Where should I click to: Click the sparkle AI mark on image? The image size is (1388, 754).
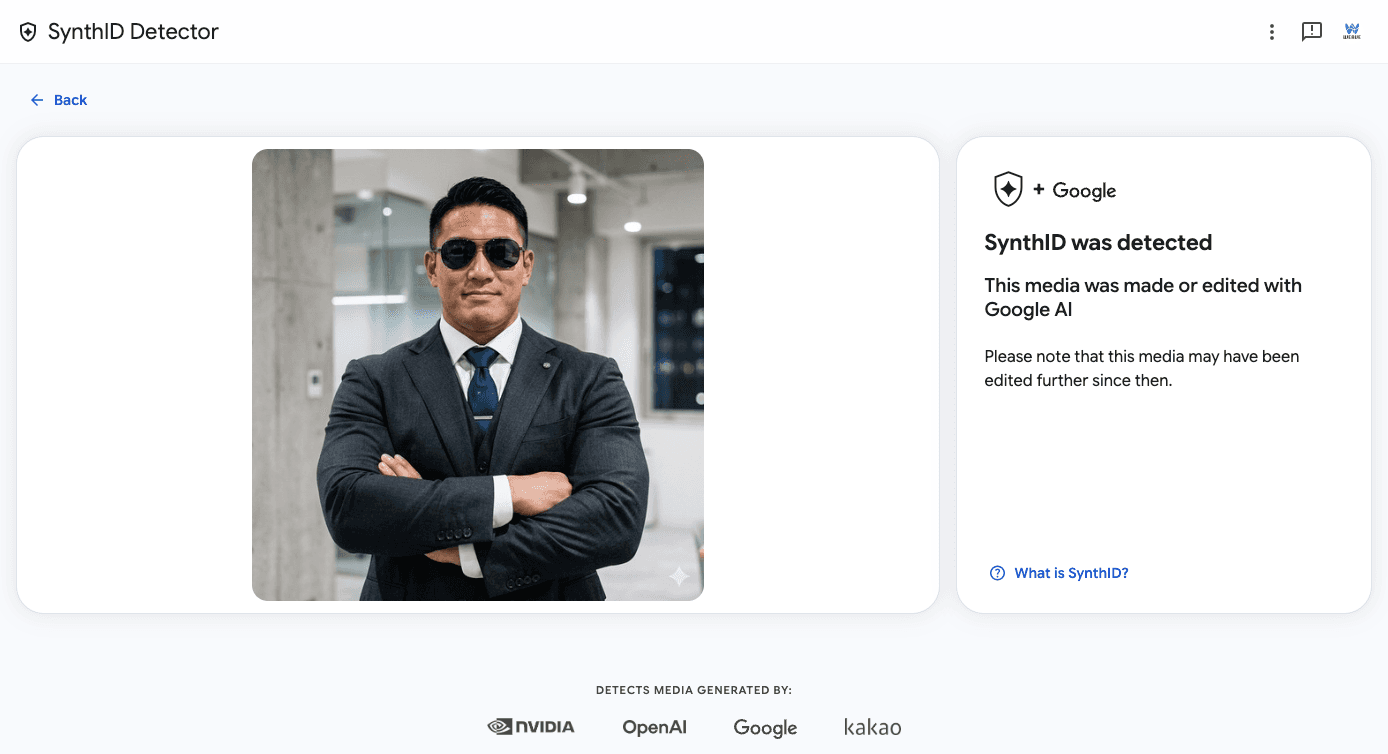679,576
